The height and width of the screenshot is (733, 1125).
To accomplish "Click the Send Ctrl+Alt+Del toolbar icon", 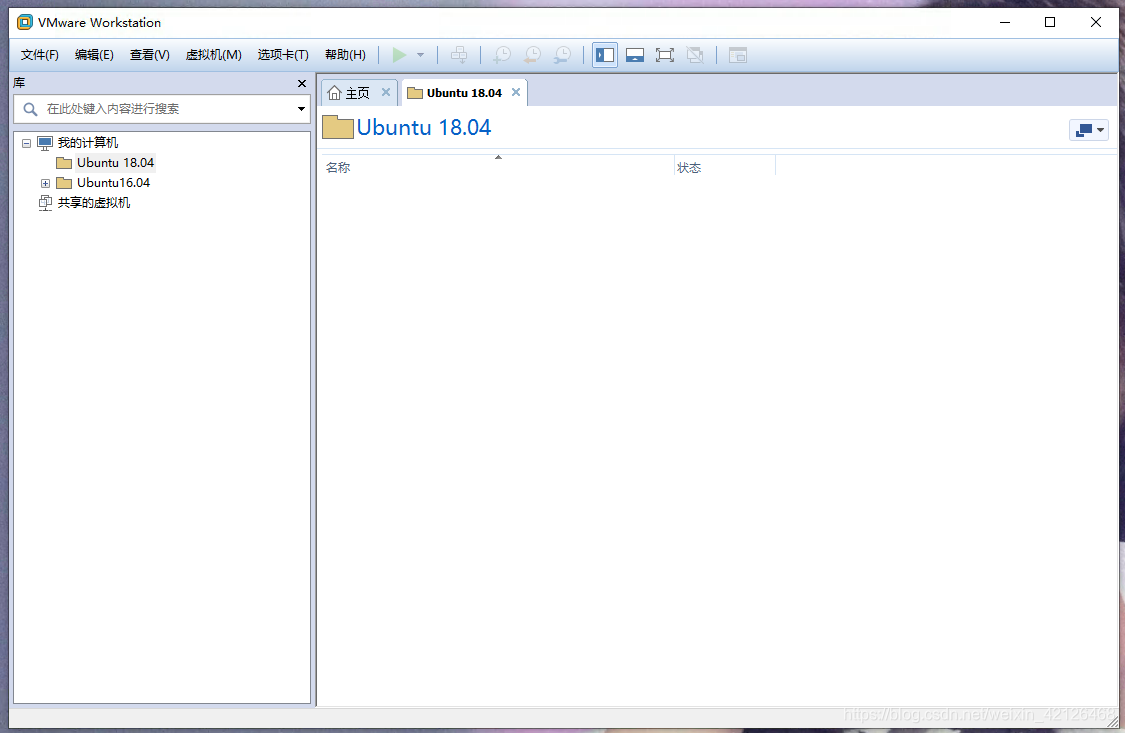I will click(458, 55).
